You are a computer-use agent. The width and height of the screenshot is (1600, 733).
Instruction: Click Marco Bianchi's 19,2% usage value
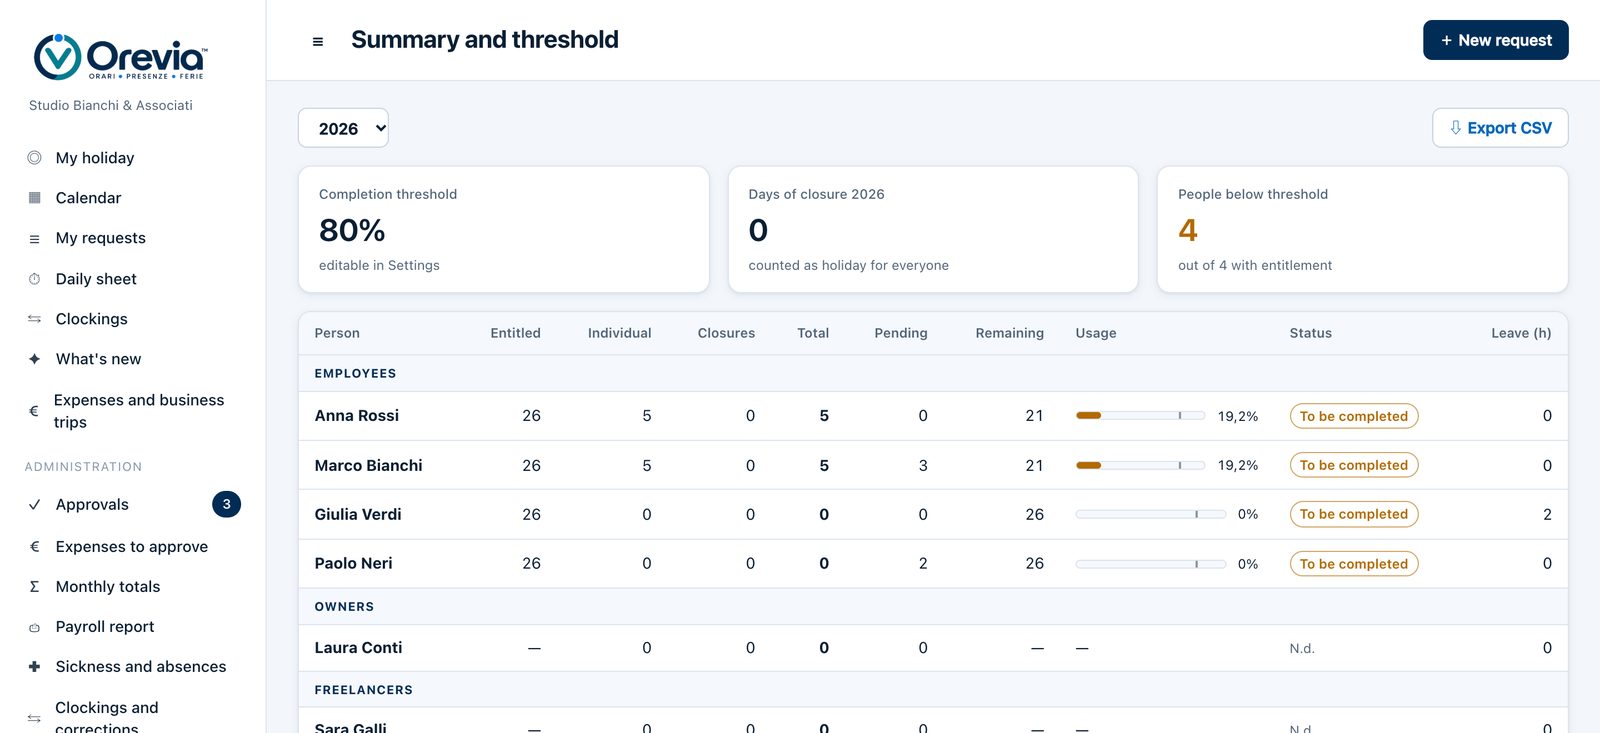tap(1238, 465)
